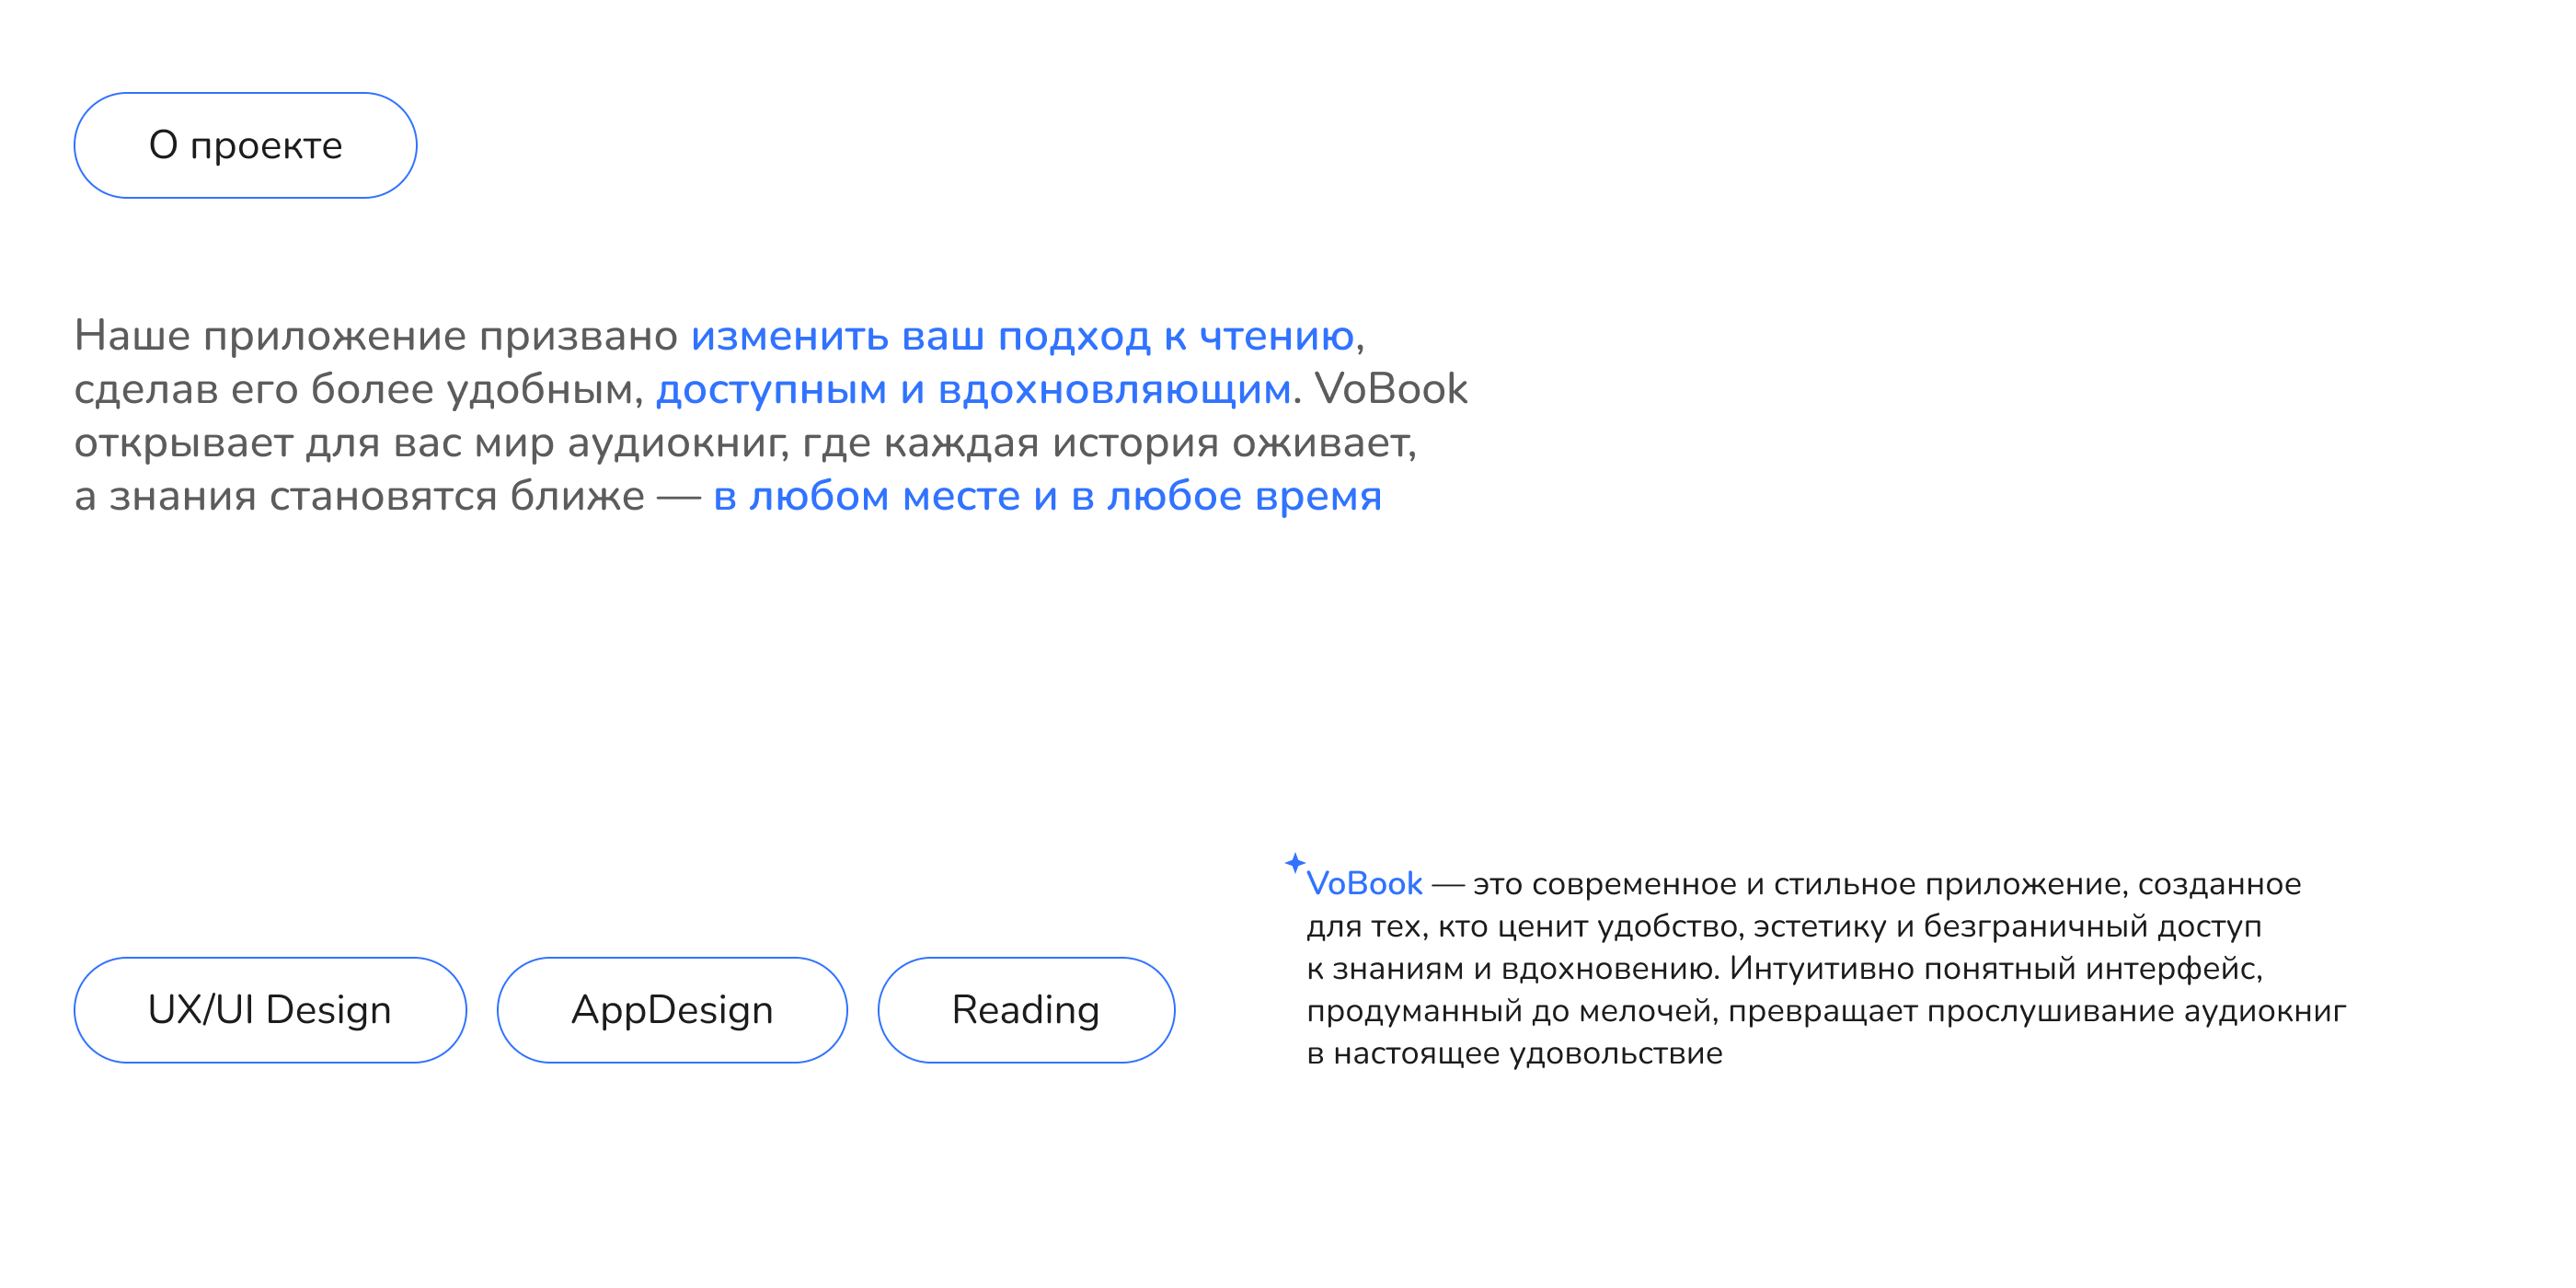Click the text "сделав его более удобным"
Viewport: 2576px width, 1288px height.
[357, 390]
